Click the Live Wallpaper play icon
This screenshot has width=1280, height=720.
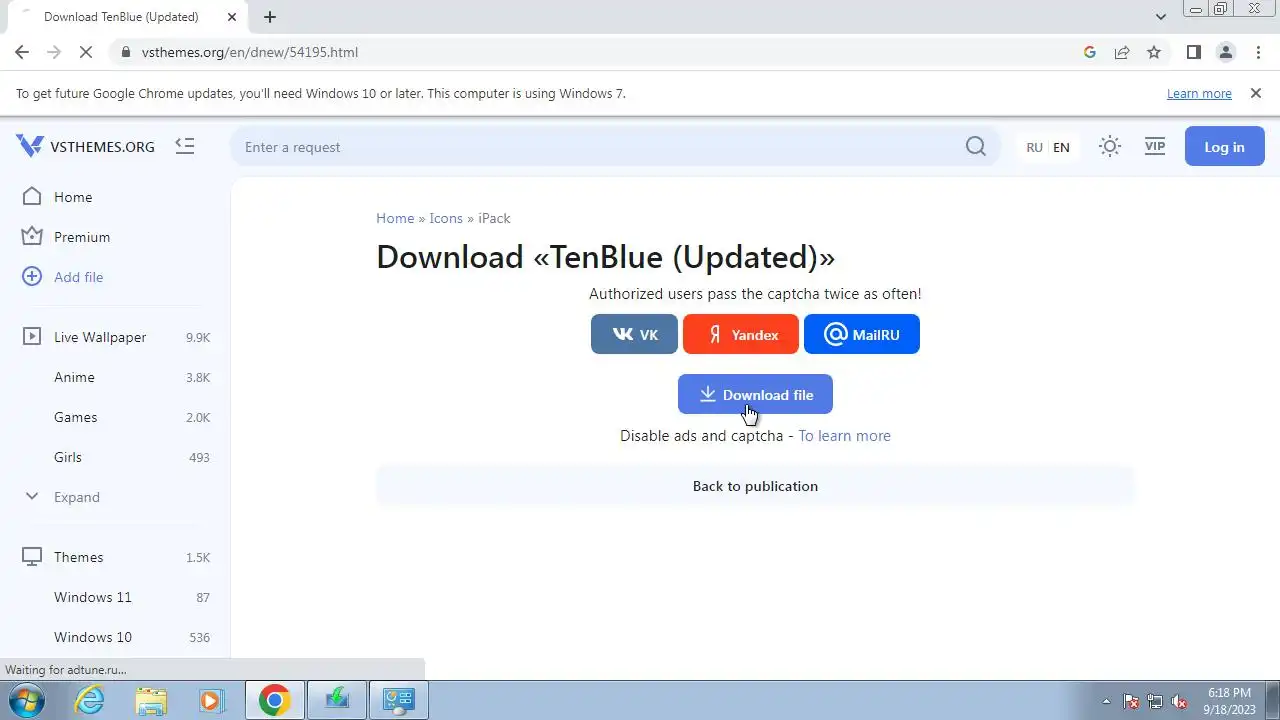click(32, 336)
